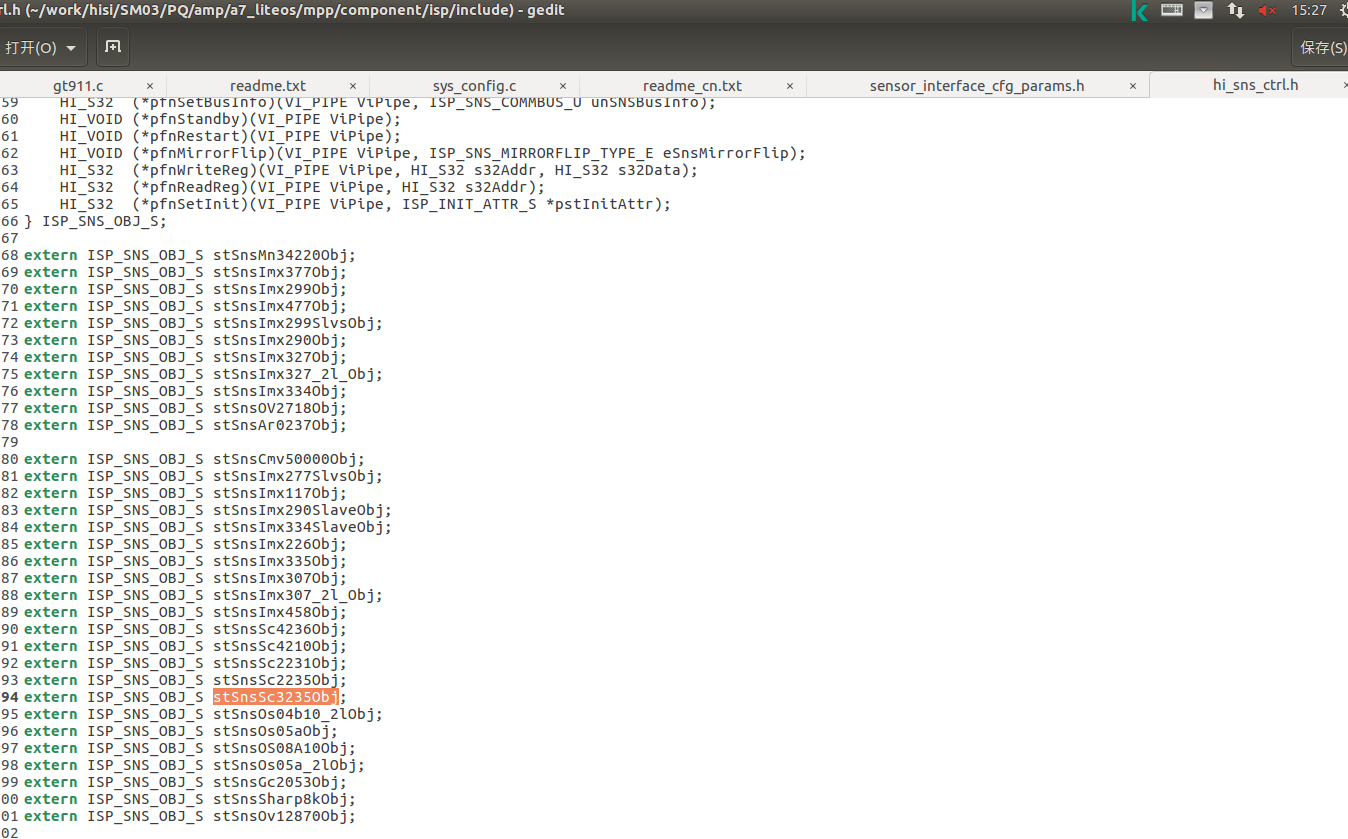Click stSnsImx458Obj in the code

[x=276, y=612]
